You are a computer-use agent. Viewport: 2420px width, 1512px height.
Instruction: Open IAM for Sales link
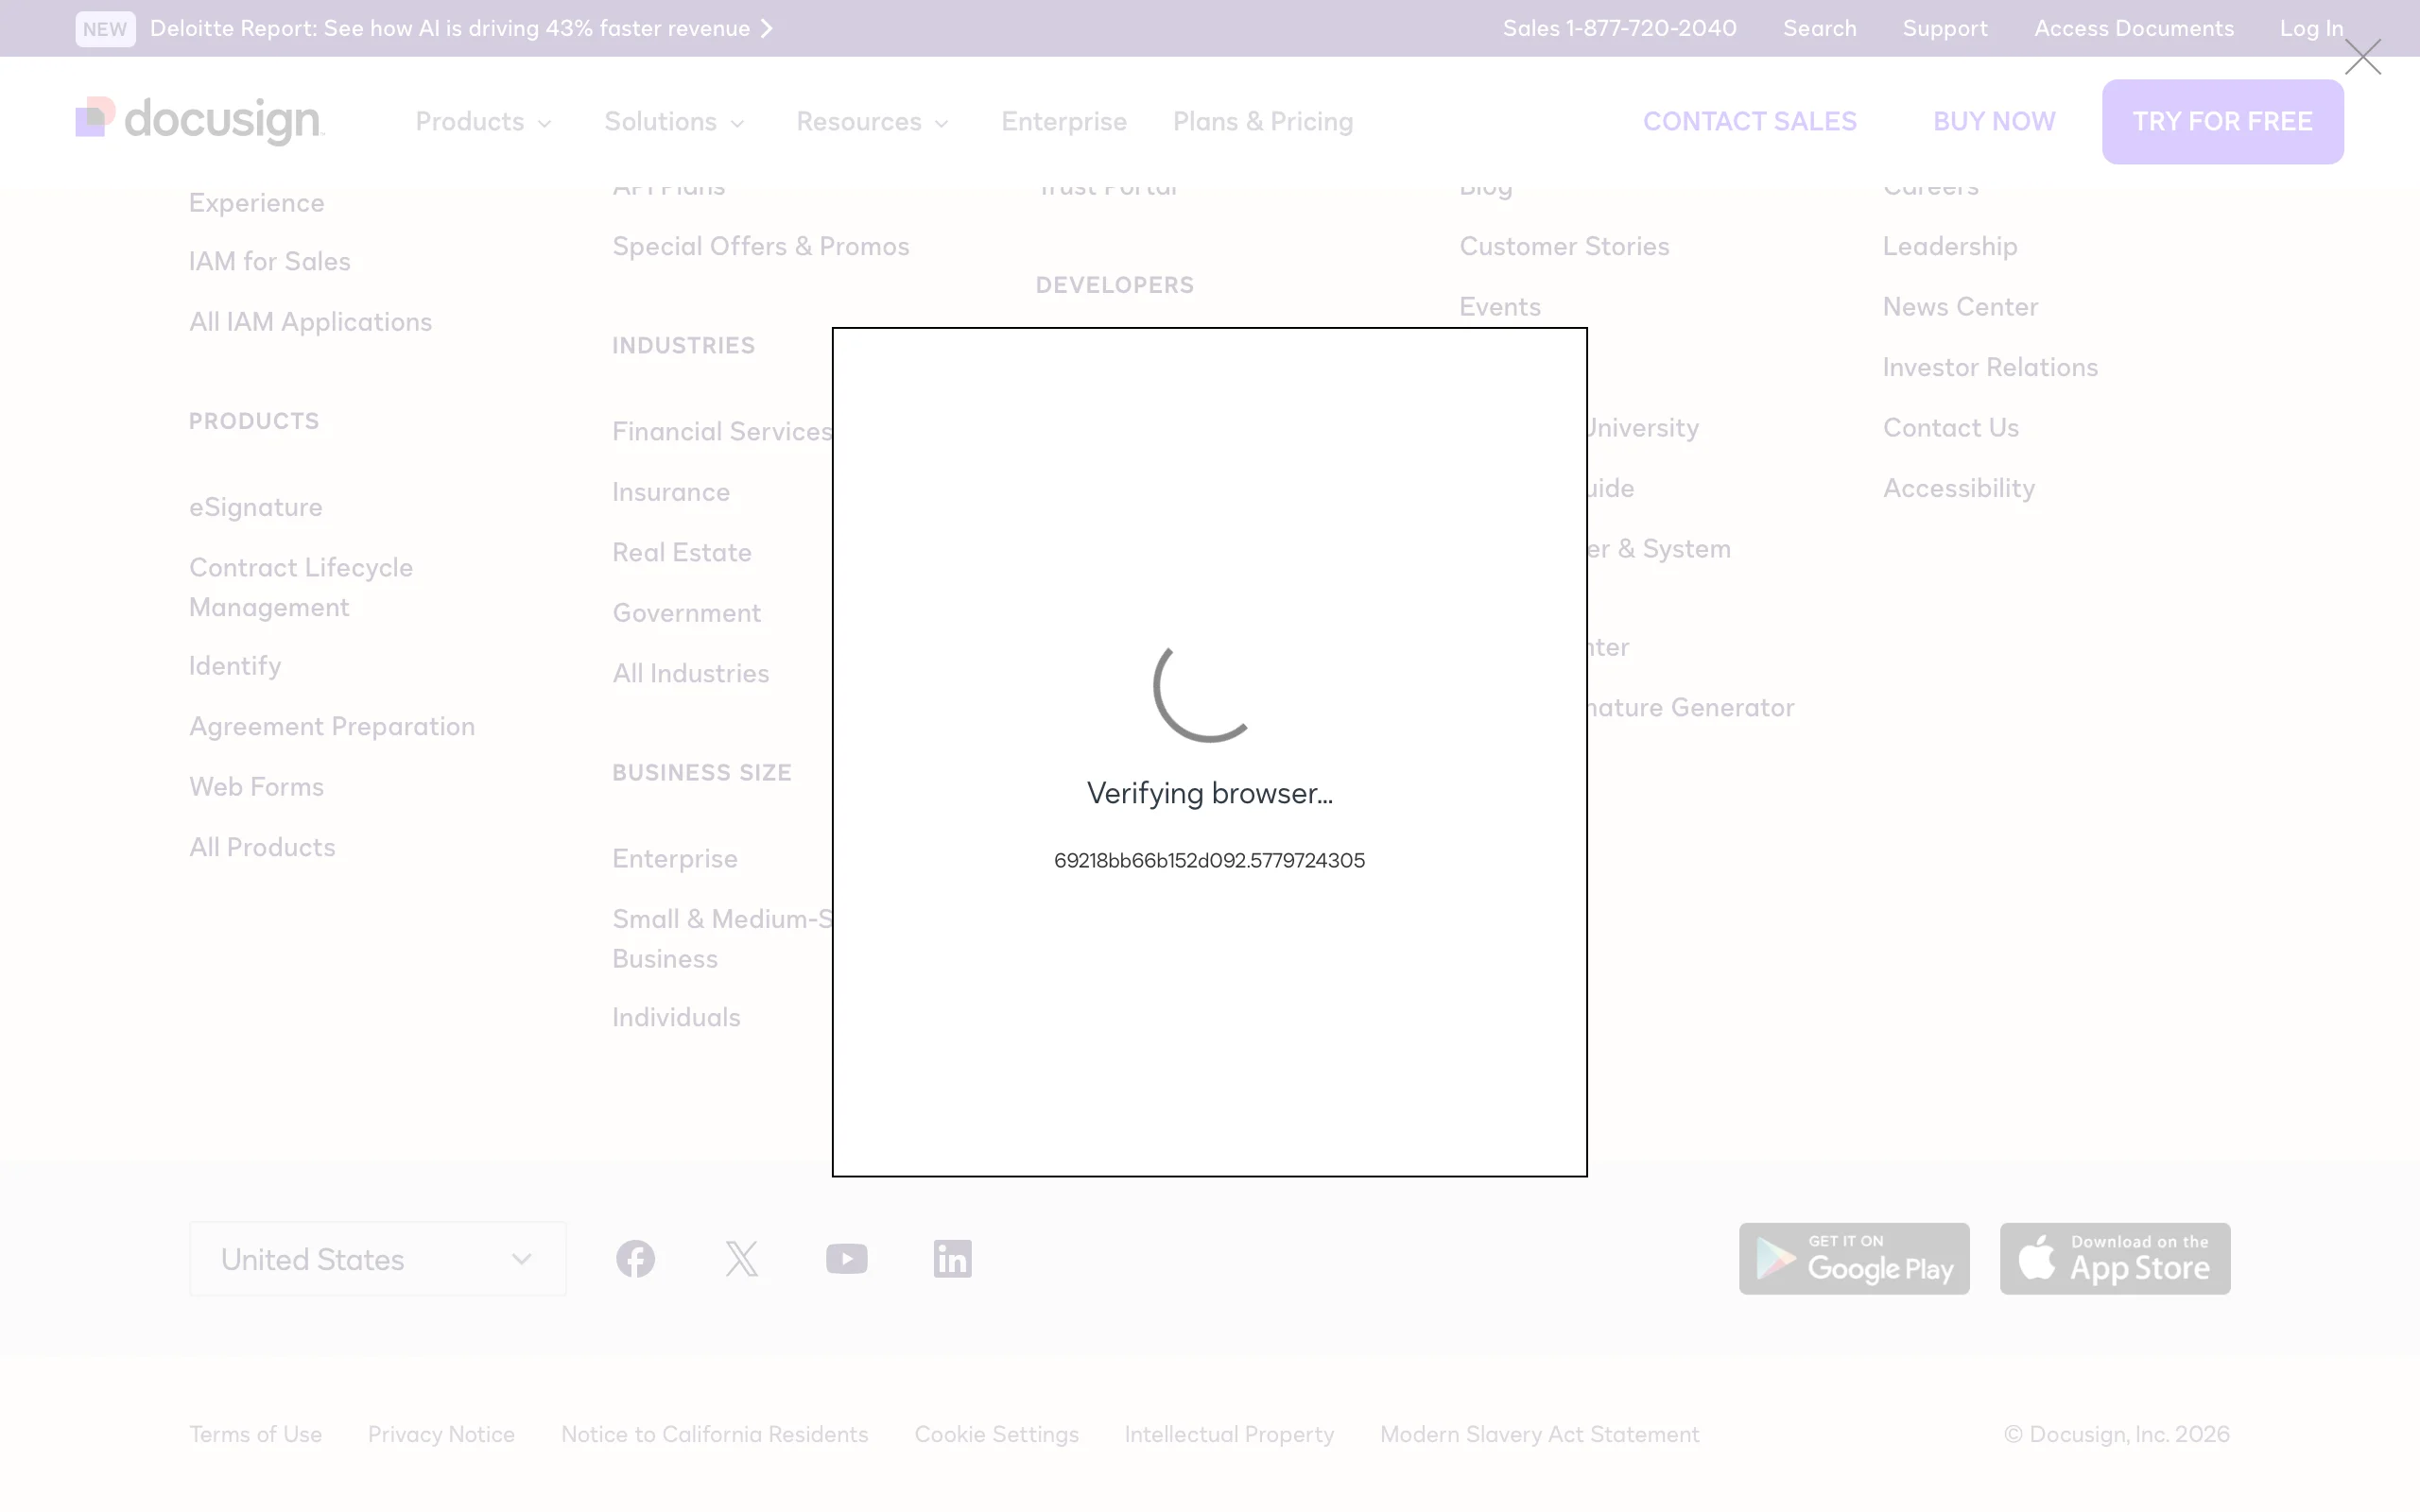click(x=270, y=261)
